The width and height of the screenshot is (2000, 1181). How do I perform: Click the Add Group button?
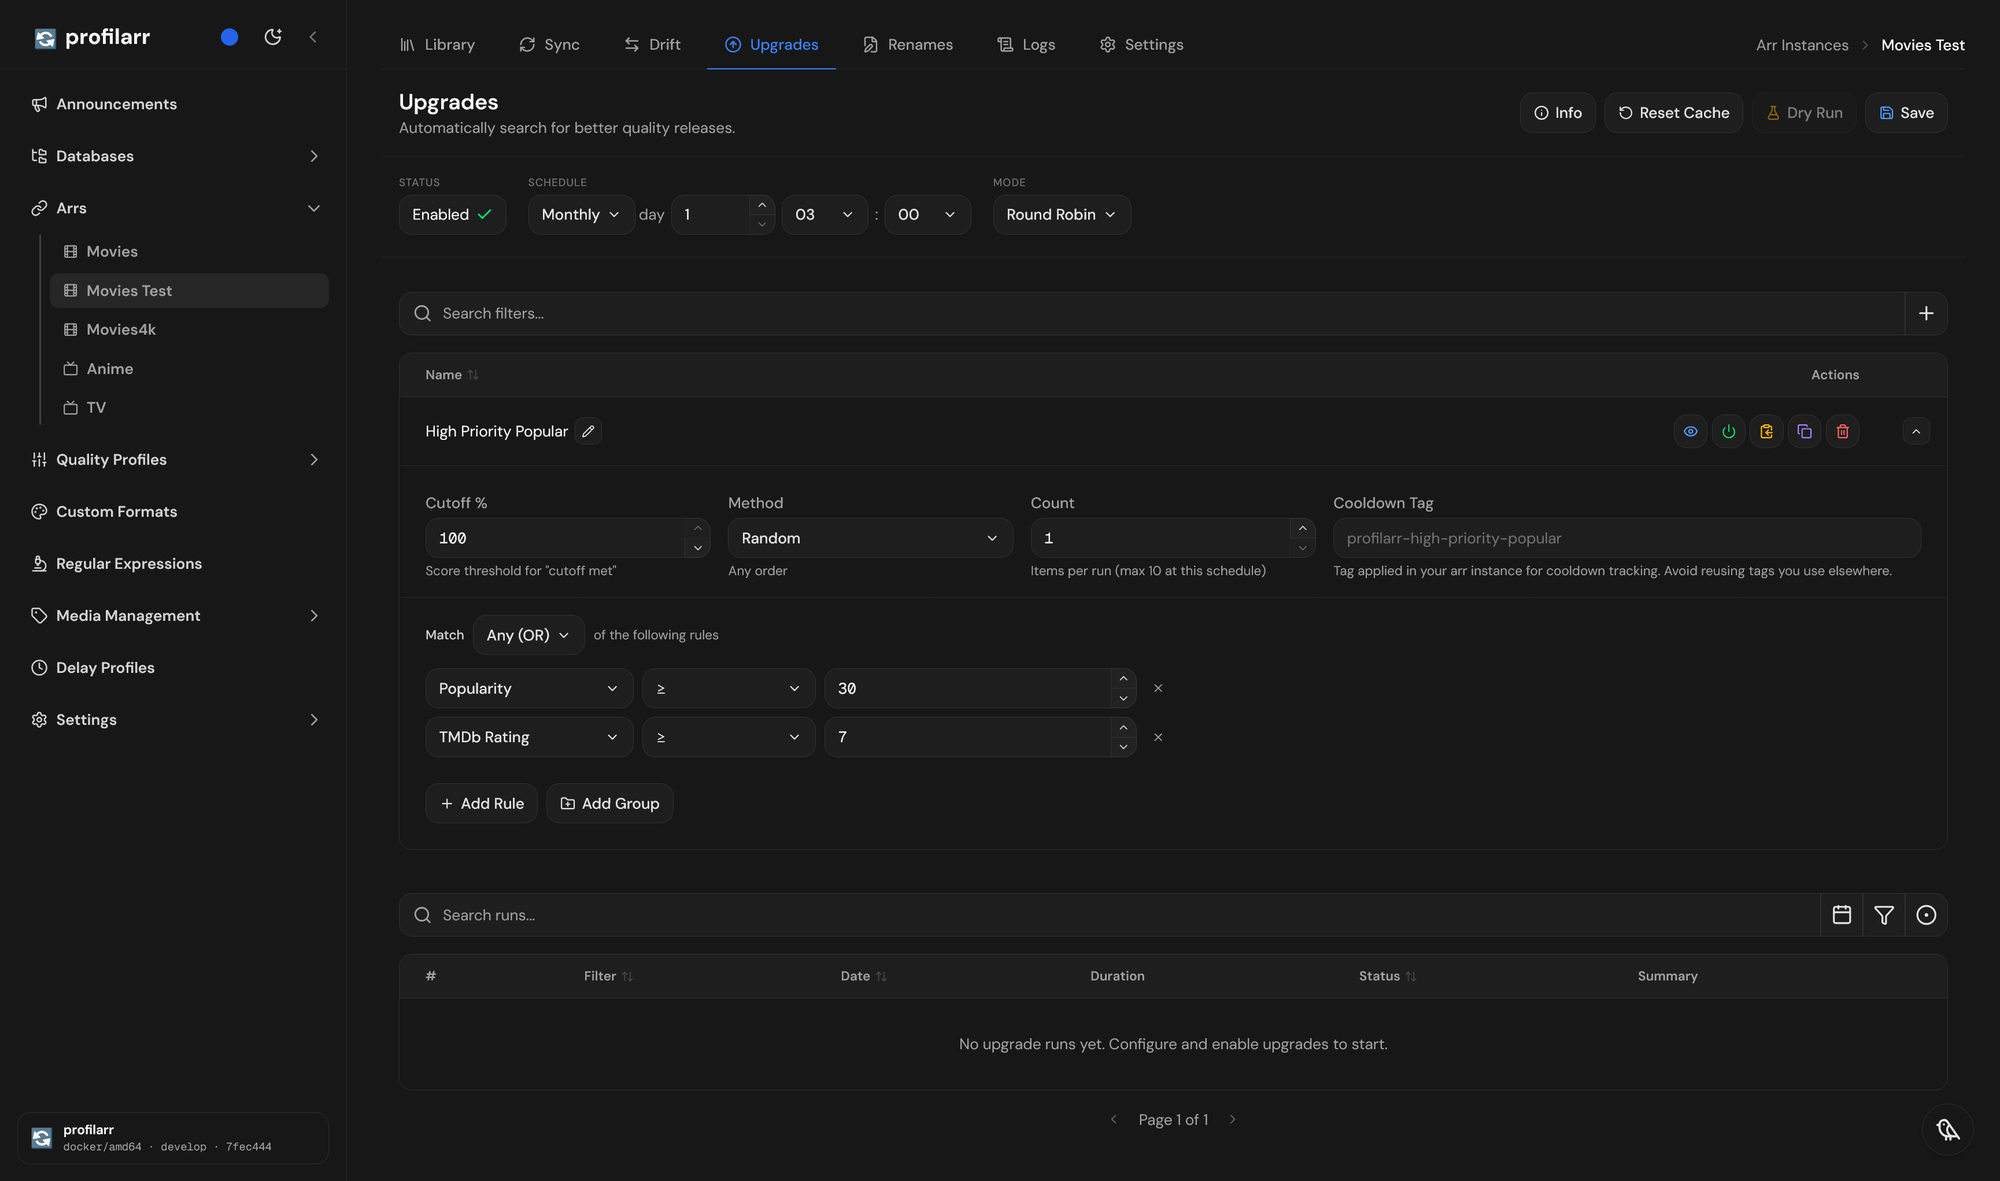[610, 804]
